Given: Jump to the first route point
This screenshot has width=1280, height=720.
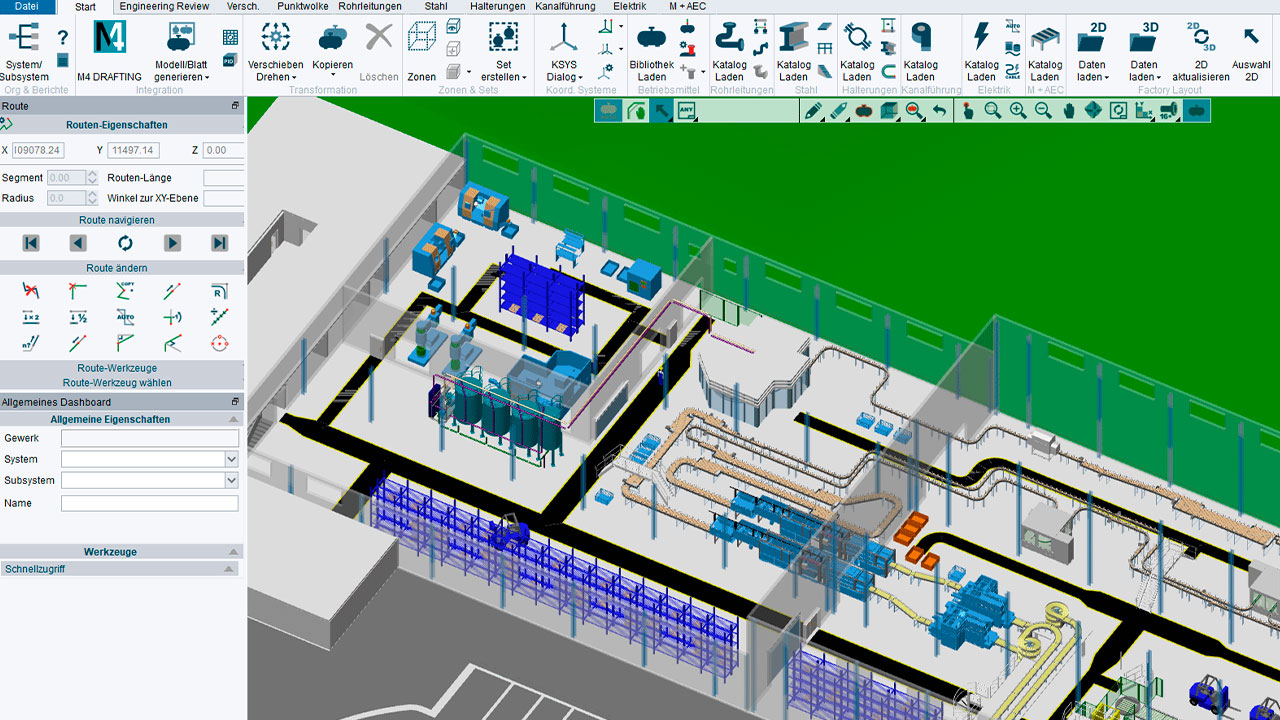Looking at the screenshot, I should tap(31, 243).
